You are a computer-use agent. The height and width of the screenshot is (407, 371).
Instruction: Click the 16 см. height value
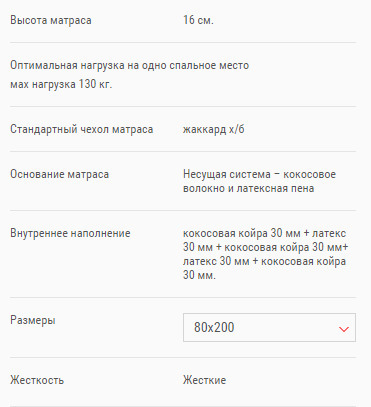click(x=198, y=20)
